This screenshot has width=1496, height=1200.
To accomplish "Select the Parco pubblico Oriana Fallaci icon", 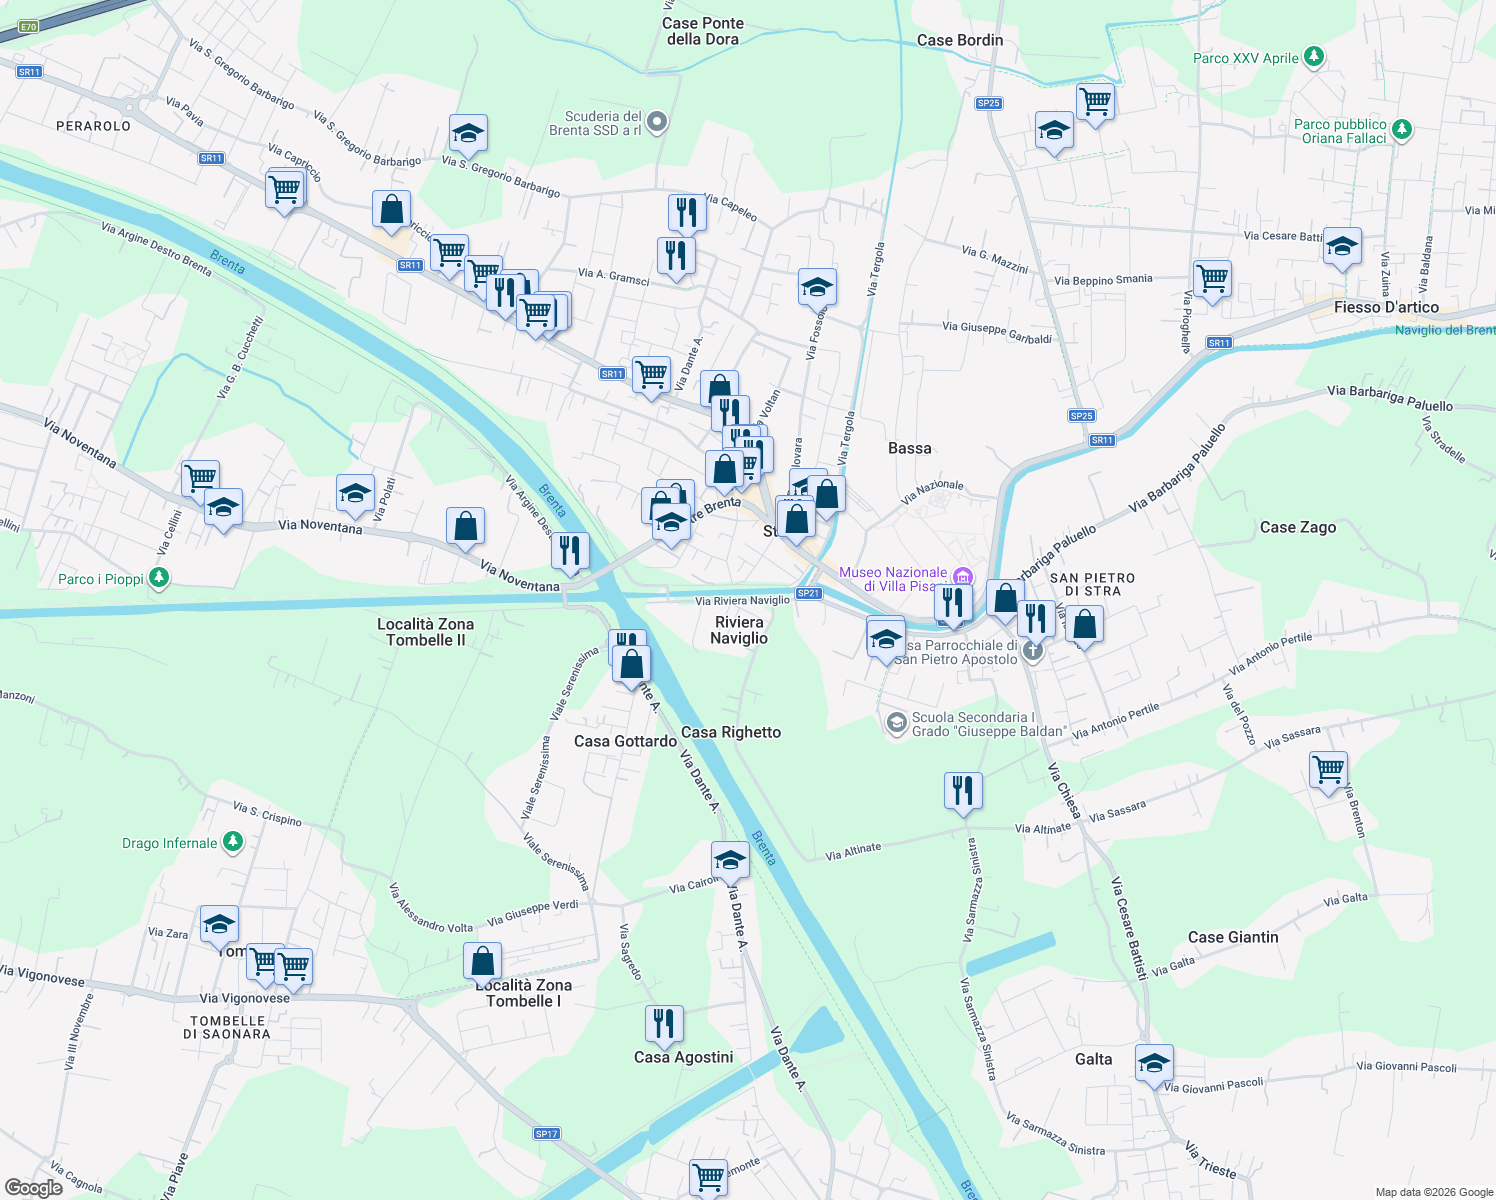I will (x=1401, y=130).
